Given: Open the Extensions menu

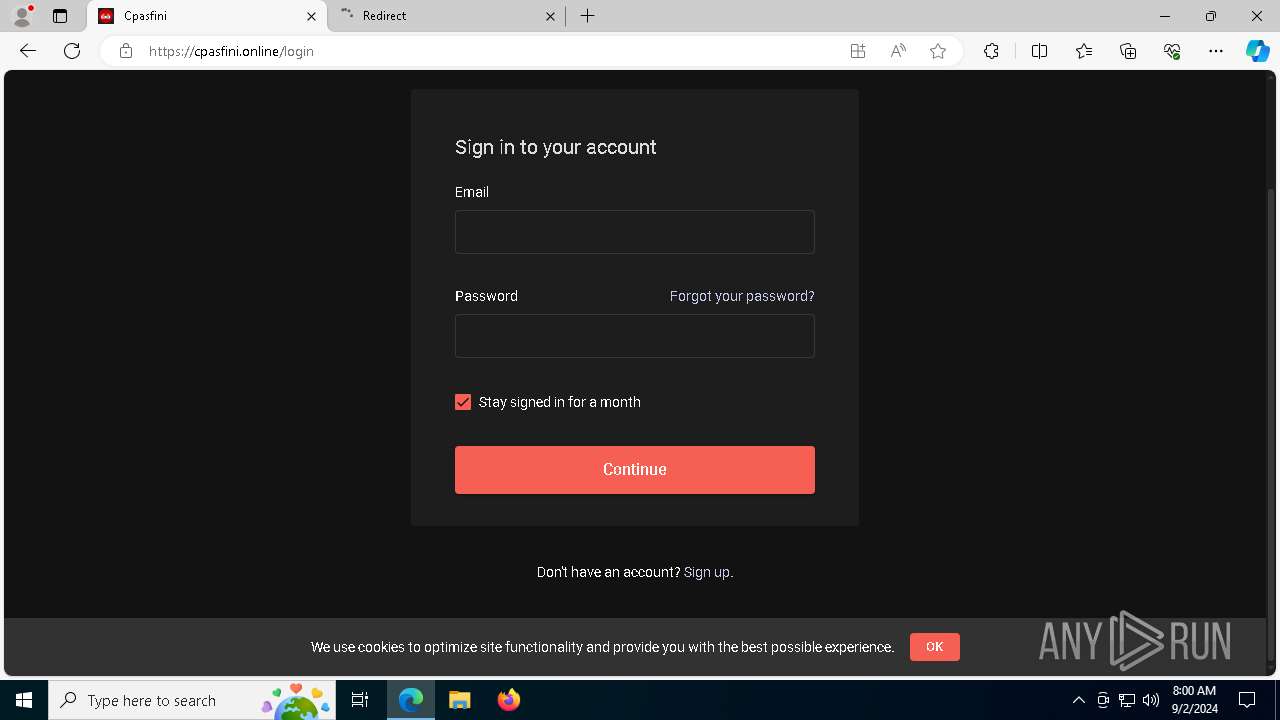Looking at the screenshot, I should click(x=991, y=51).
